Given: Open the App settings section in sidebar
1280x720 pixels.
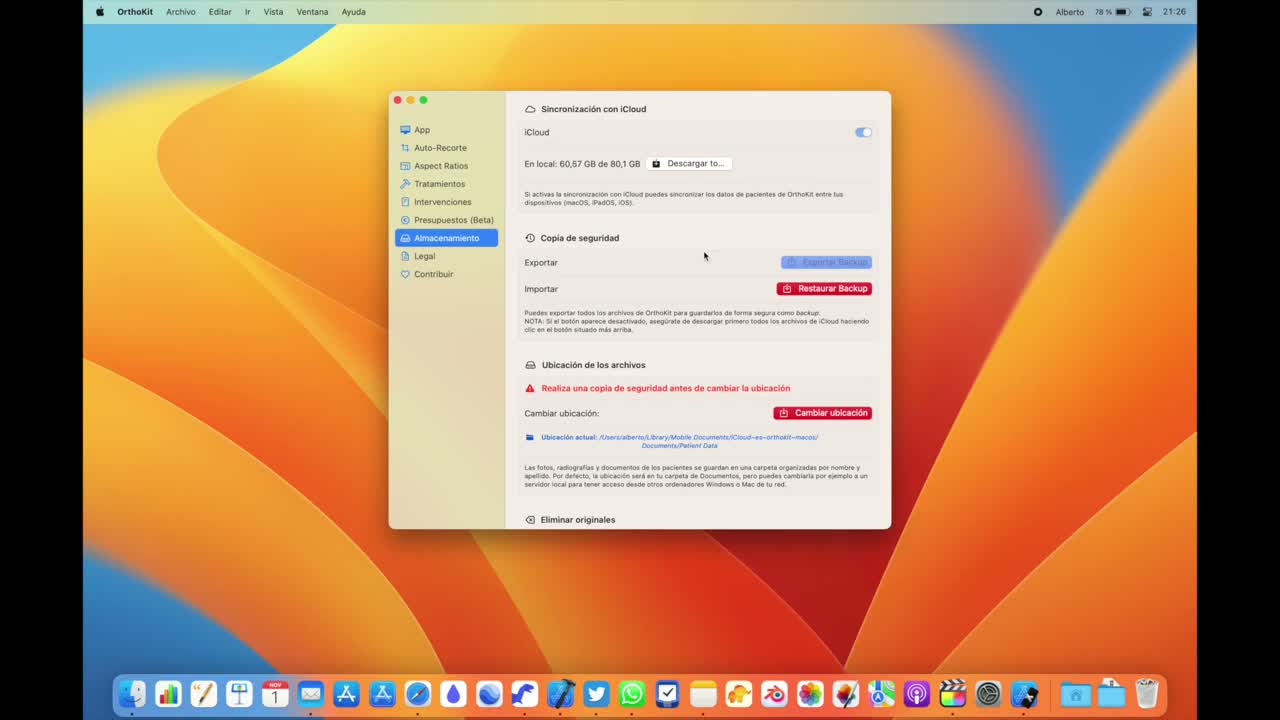Looking at the screenshot, I should [x=446, y=130].
